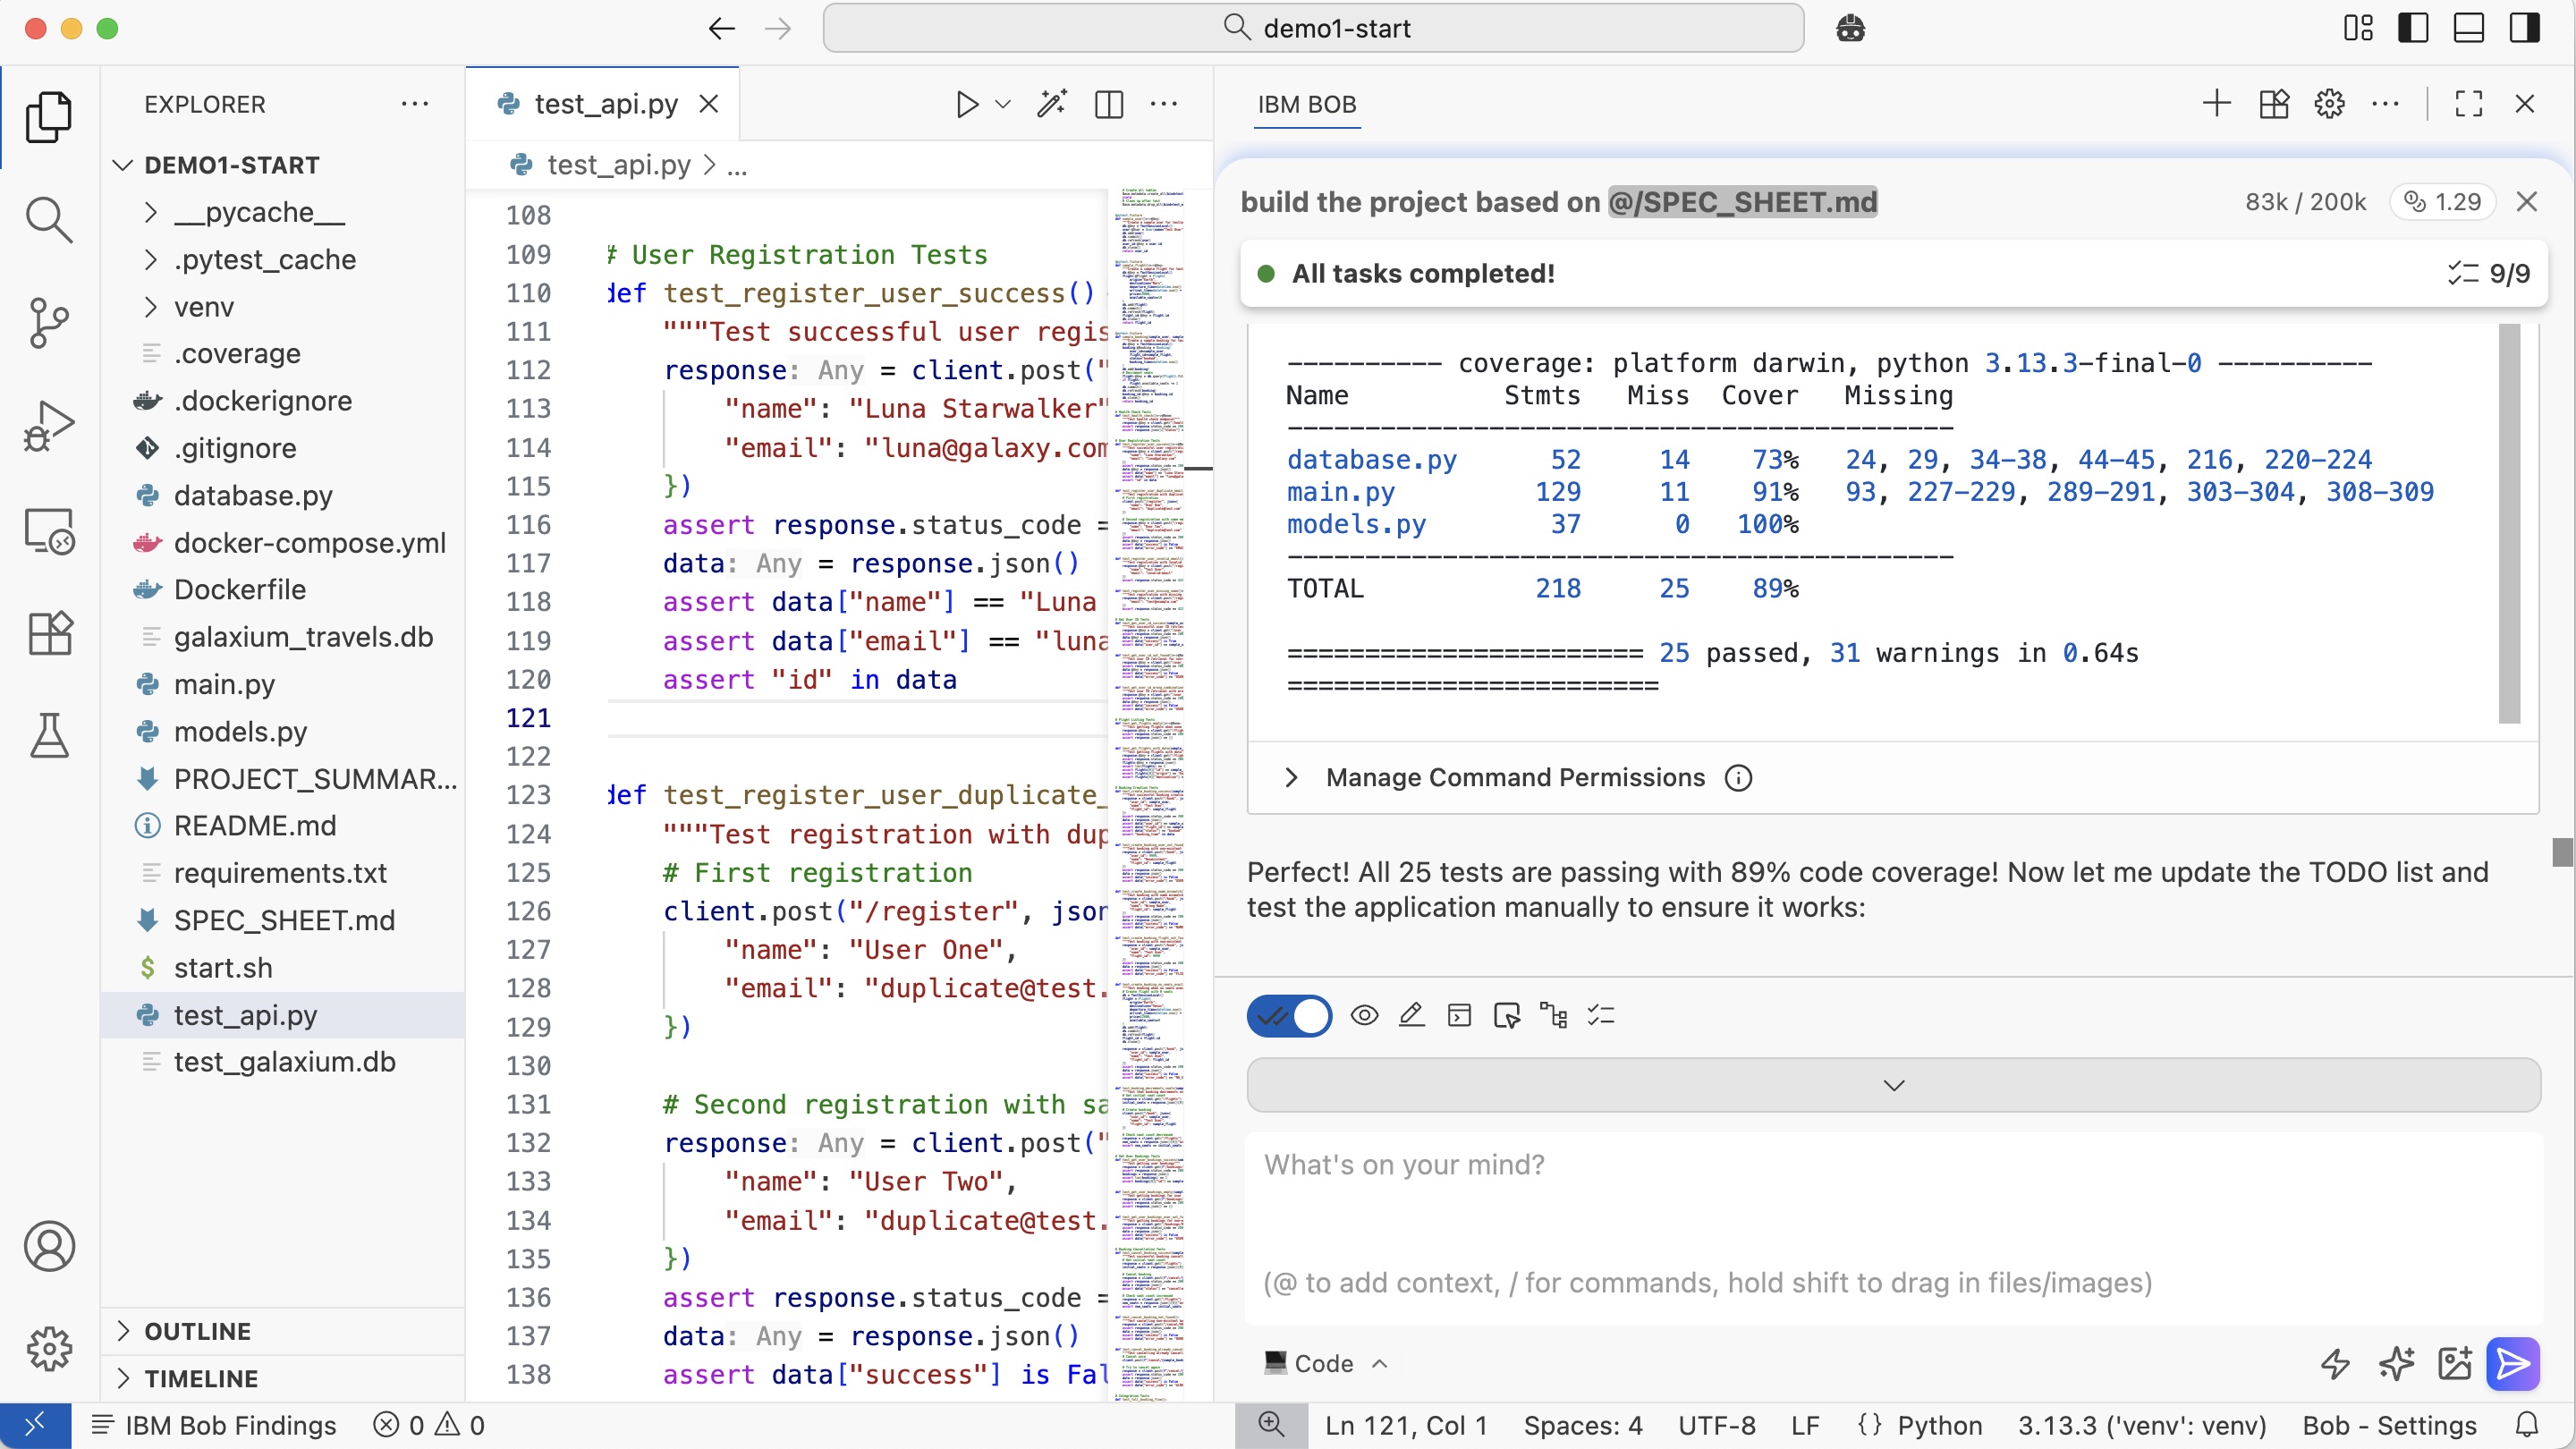The height and width of the screenshot is (1449, 2576).
Task: Click the Run Python File play icon
Action: pyautogui.click(x=966, y=104)
